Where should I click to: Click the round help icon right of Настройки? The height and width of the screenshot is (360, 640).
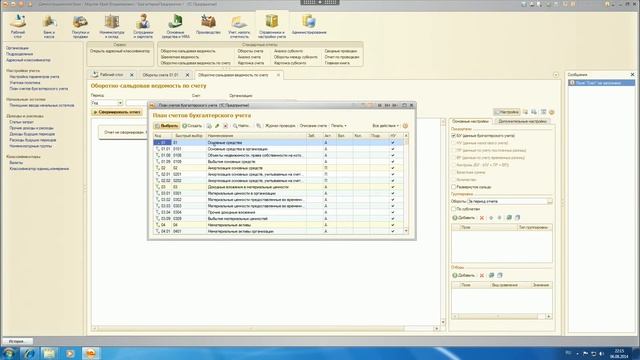pyautogui.click(x=551, y=112)
